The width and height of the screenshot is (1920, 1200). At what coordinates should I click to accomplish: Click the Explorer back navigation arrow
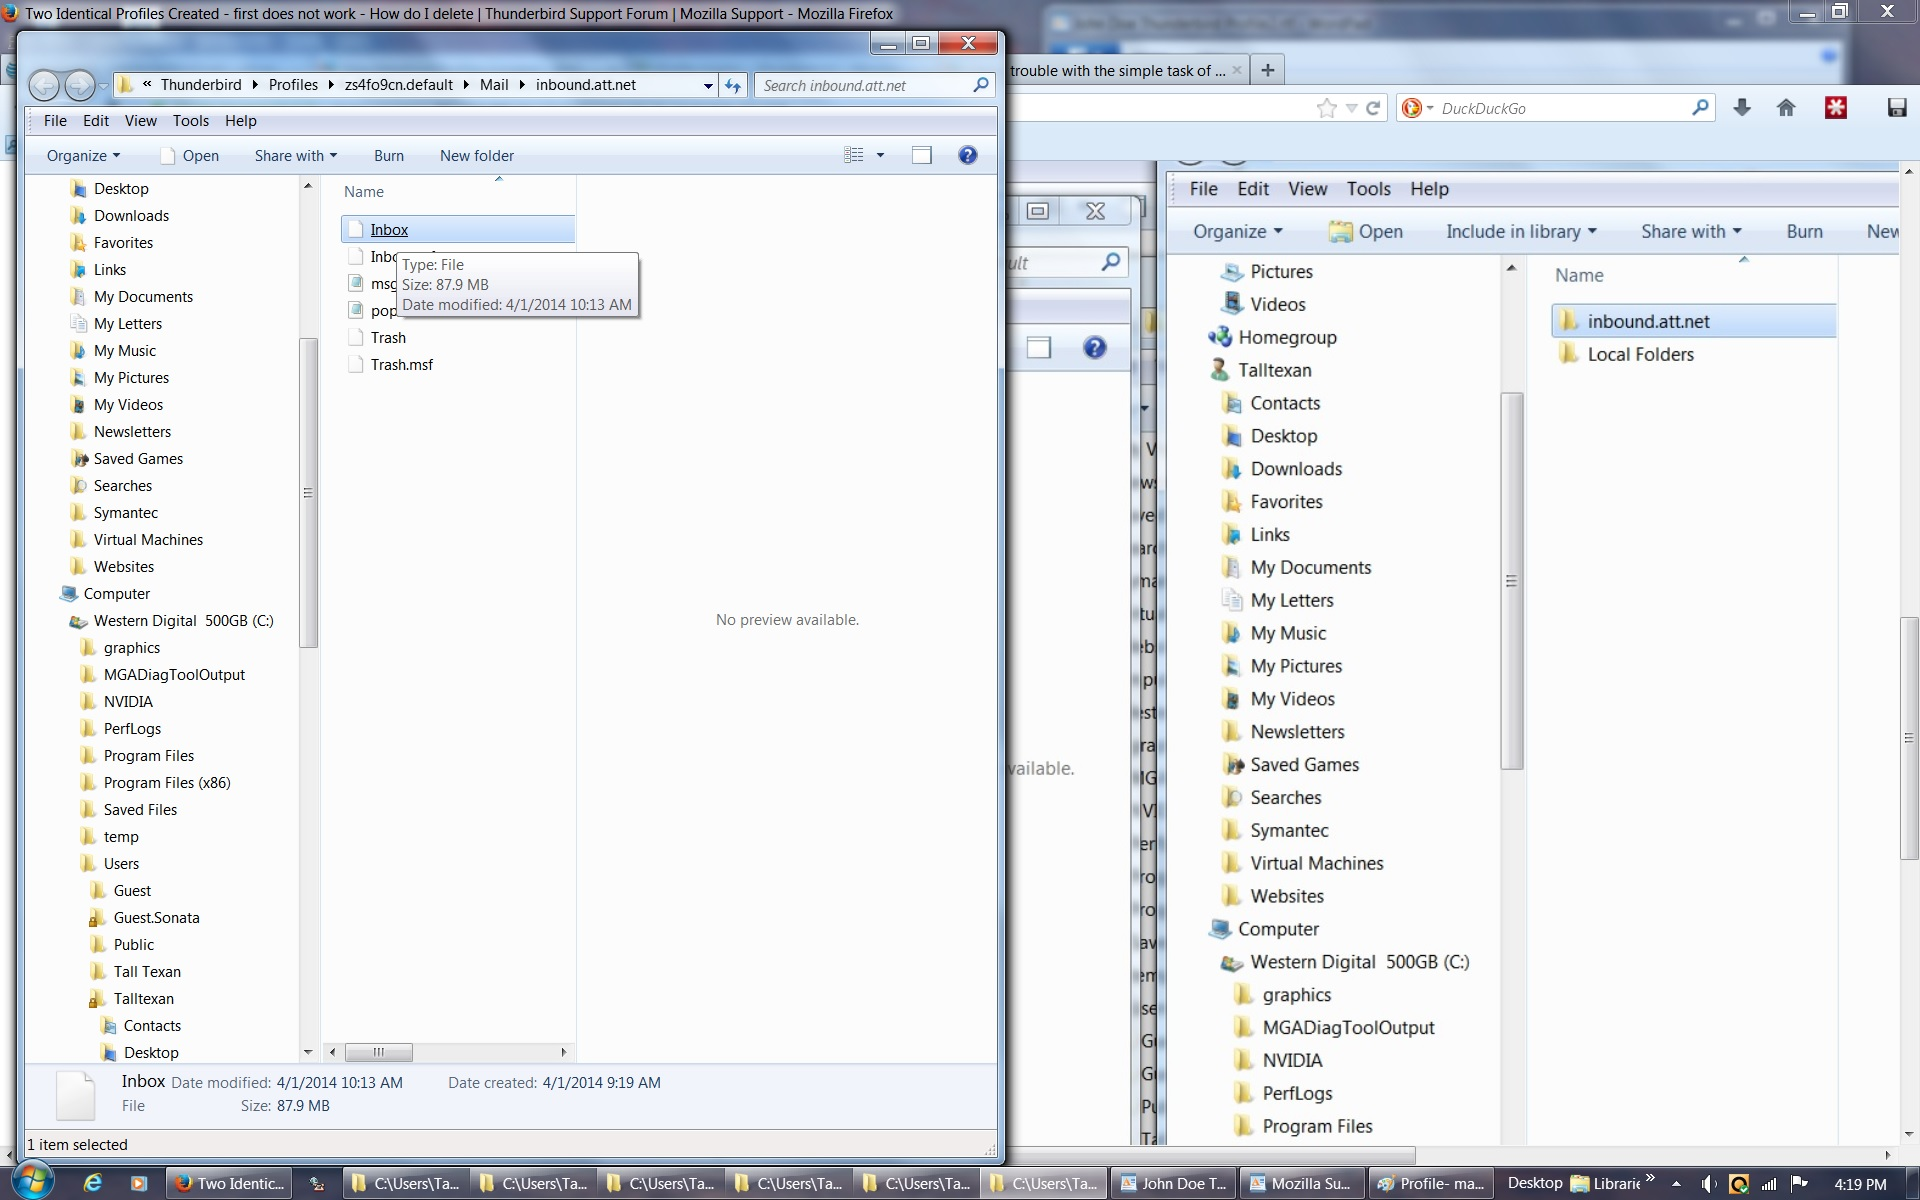pyautogui.click(x=44, y=86)
